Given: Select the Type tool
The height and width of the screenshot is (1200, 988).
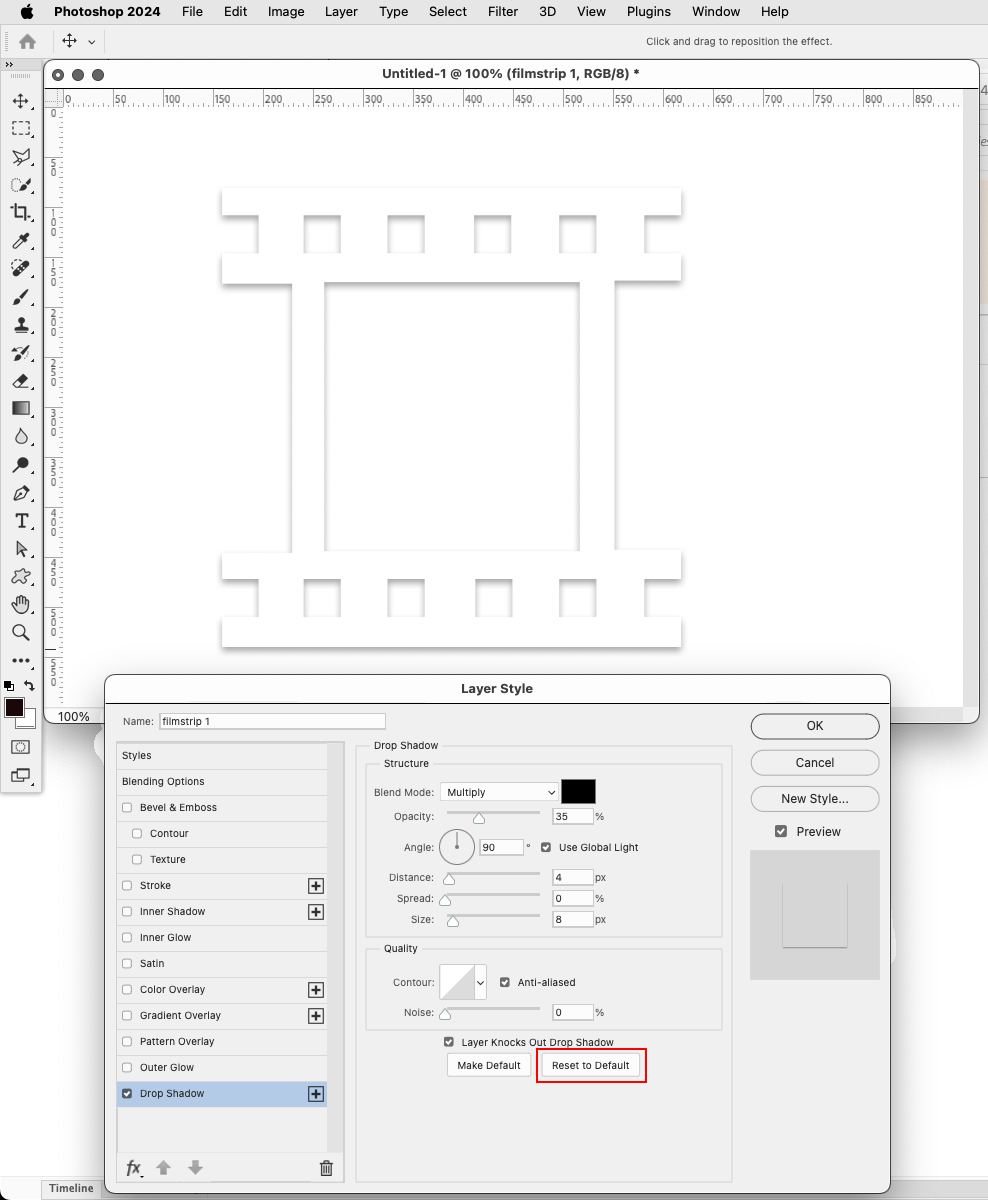Looking at the screenshot, I should pos(21,520).
